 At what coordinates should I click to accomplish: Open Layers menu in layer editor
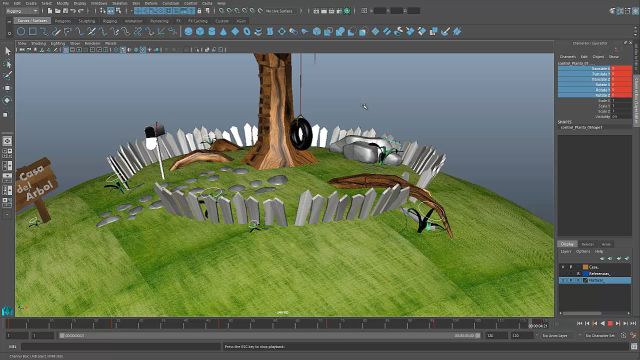coord(566,251)
